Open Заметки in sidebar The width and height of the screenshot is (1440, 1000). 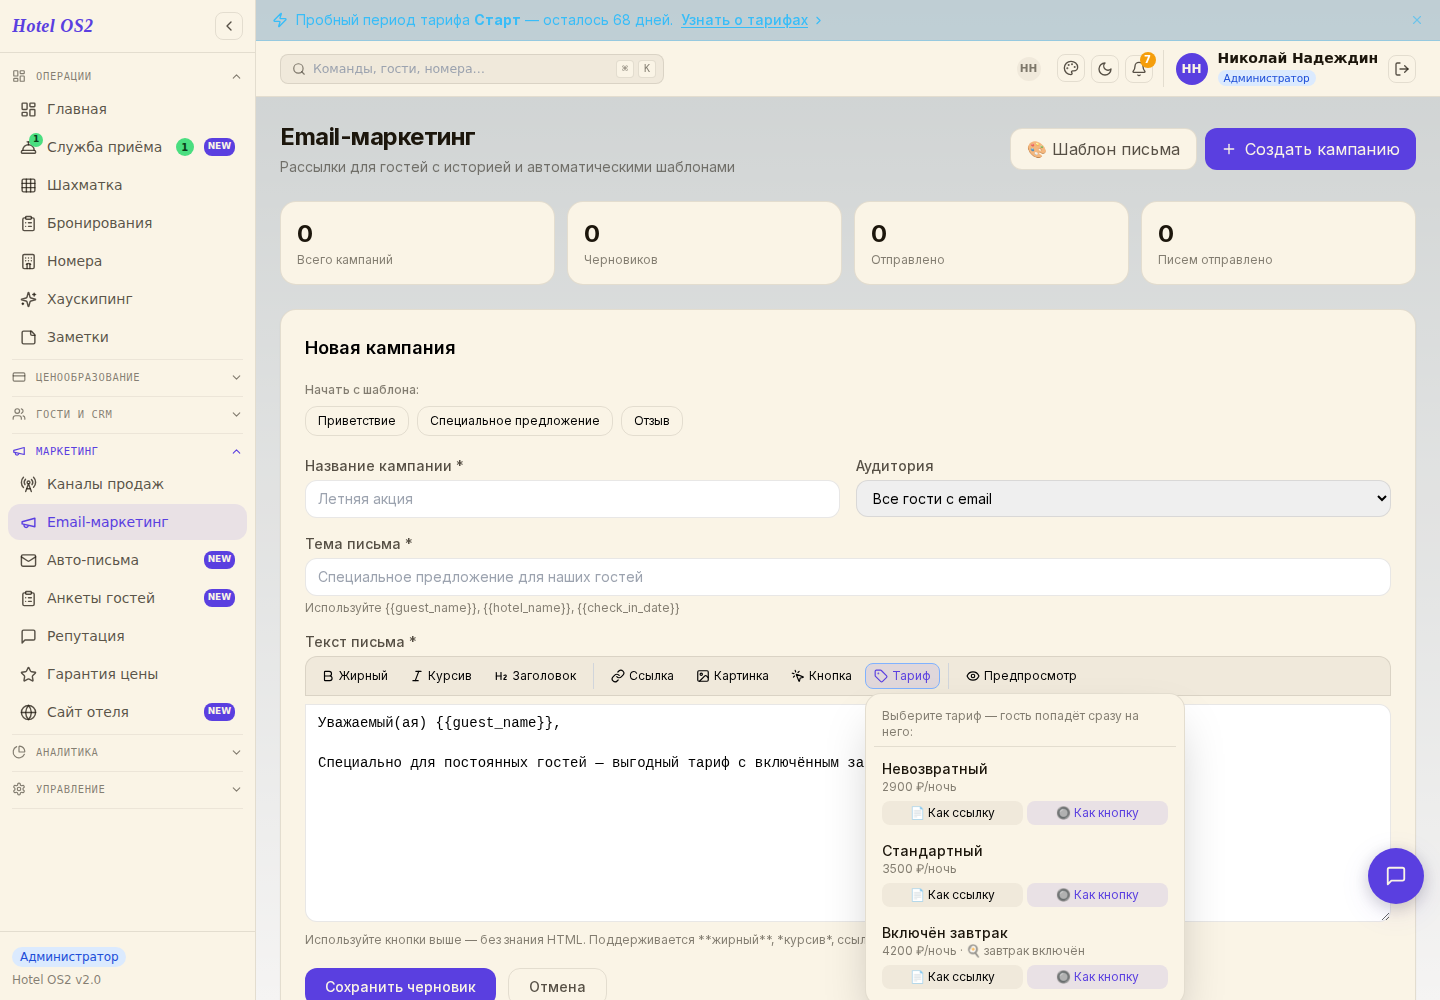[x=127, y=337]
